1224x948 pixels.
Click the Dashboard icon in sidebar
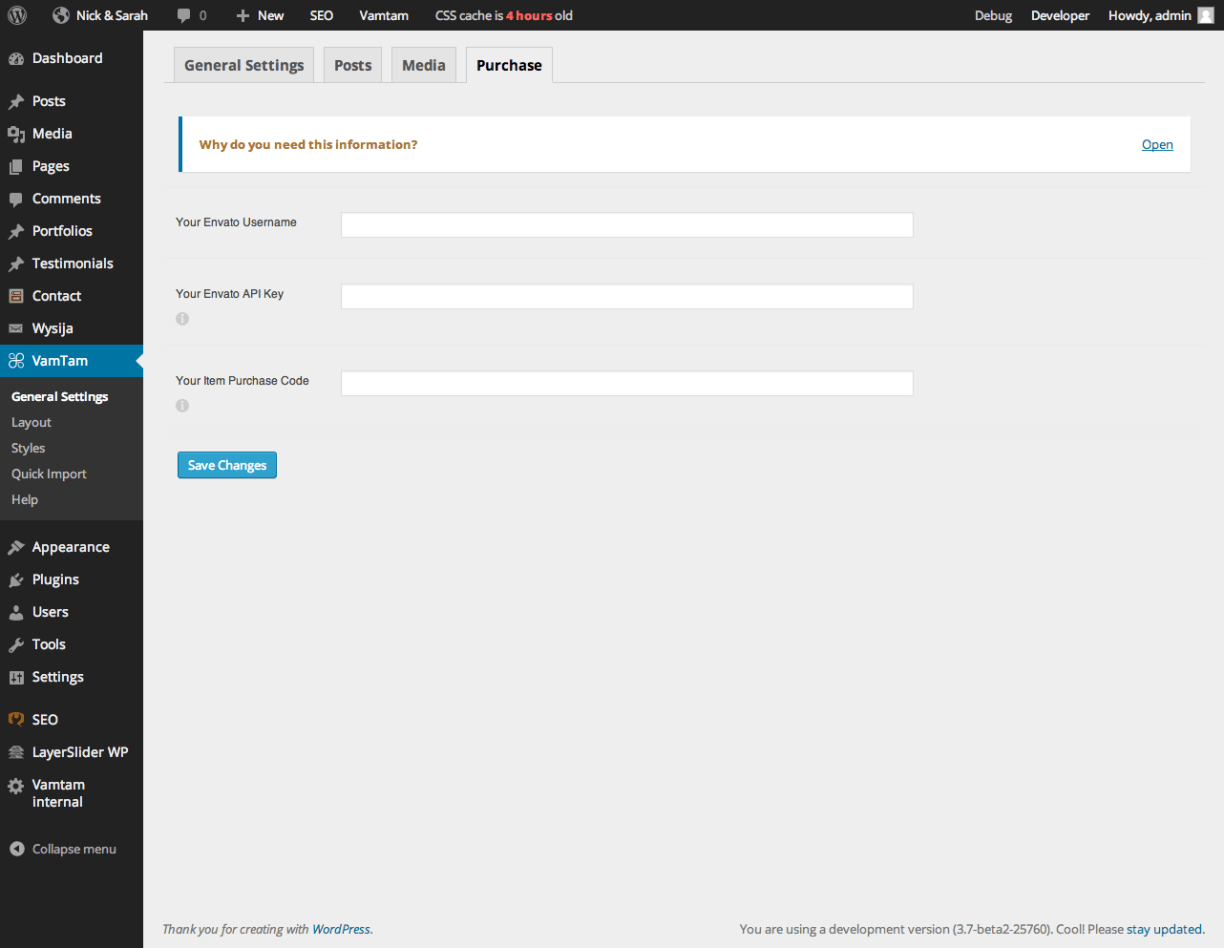[16, 59]
